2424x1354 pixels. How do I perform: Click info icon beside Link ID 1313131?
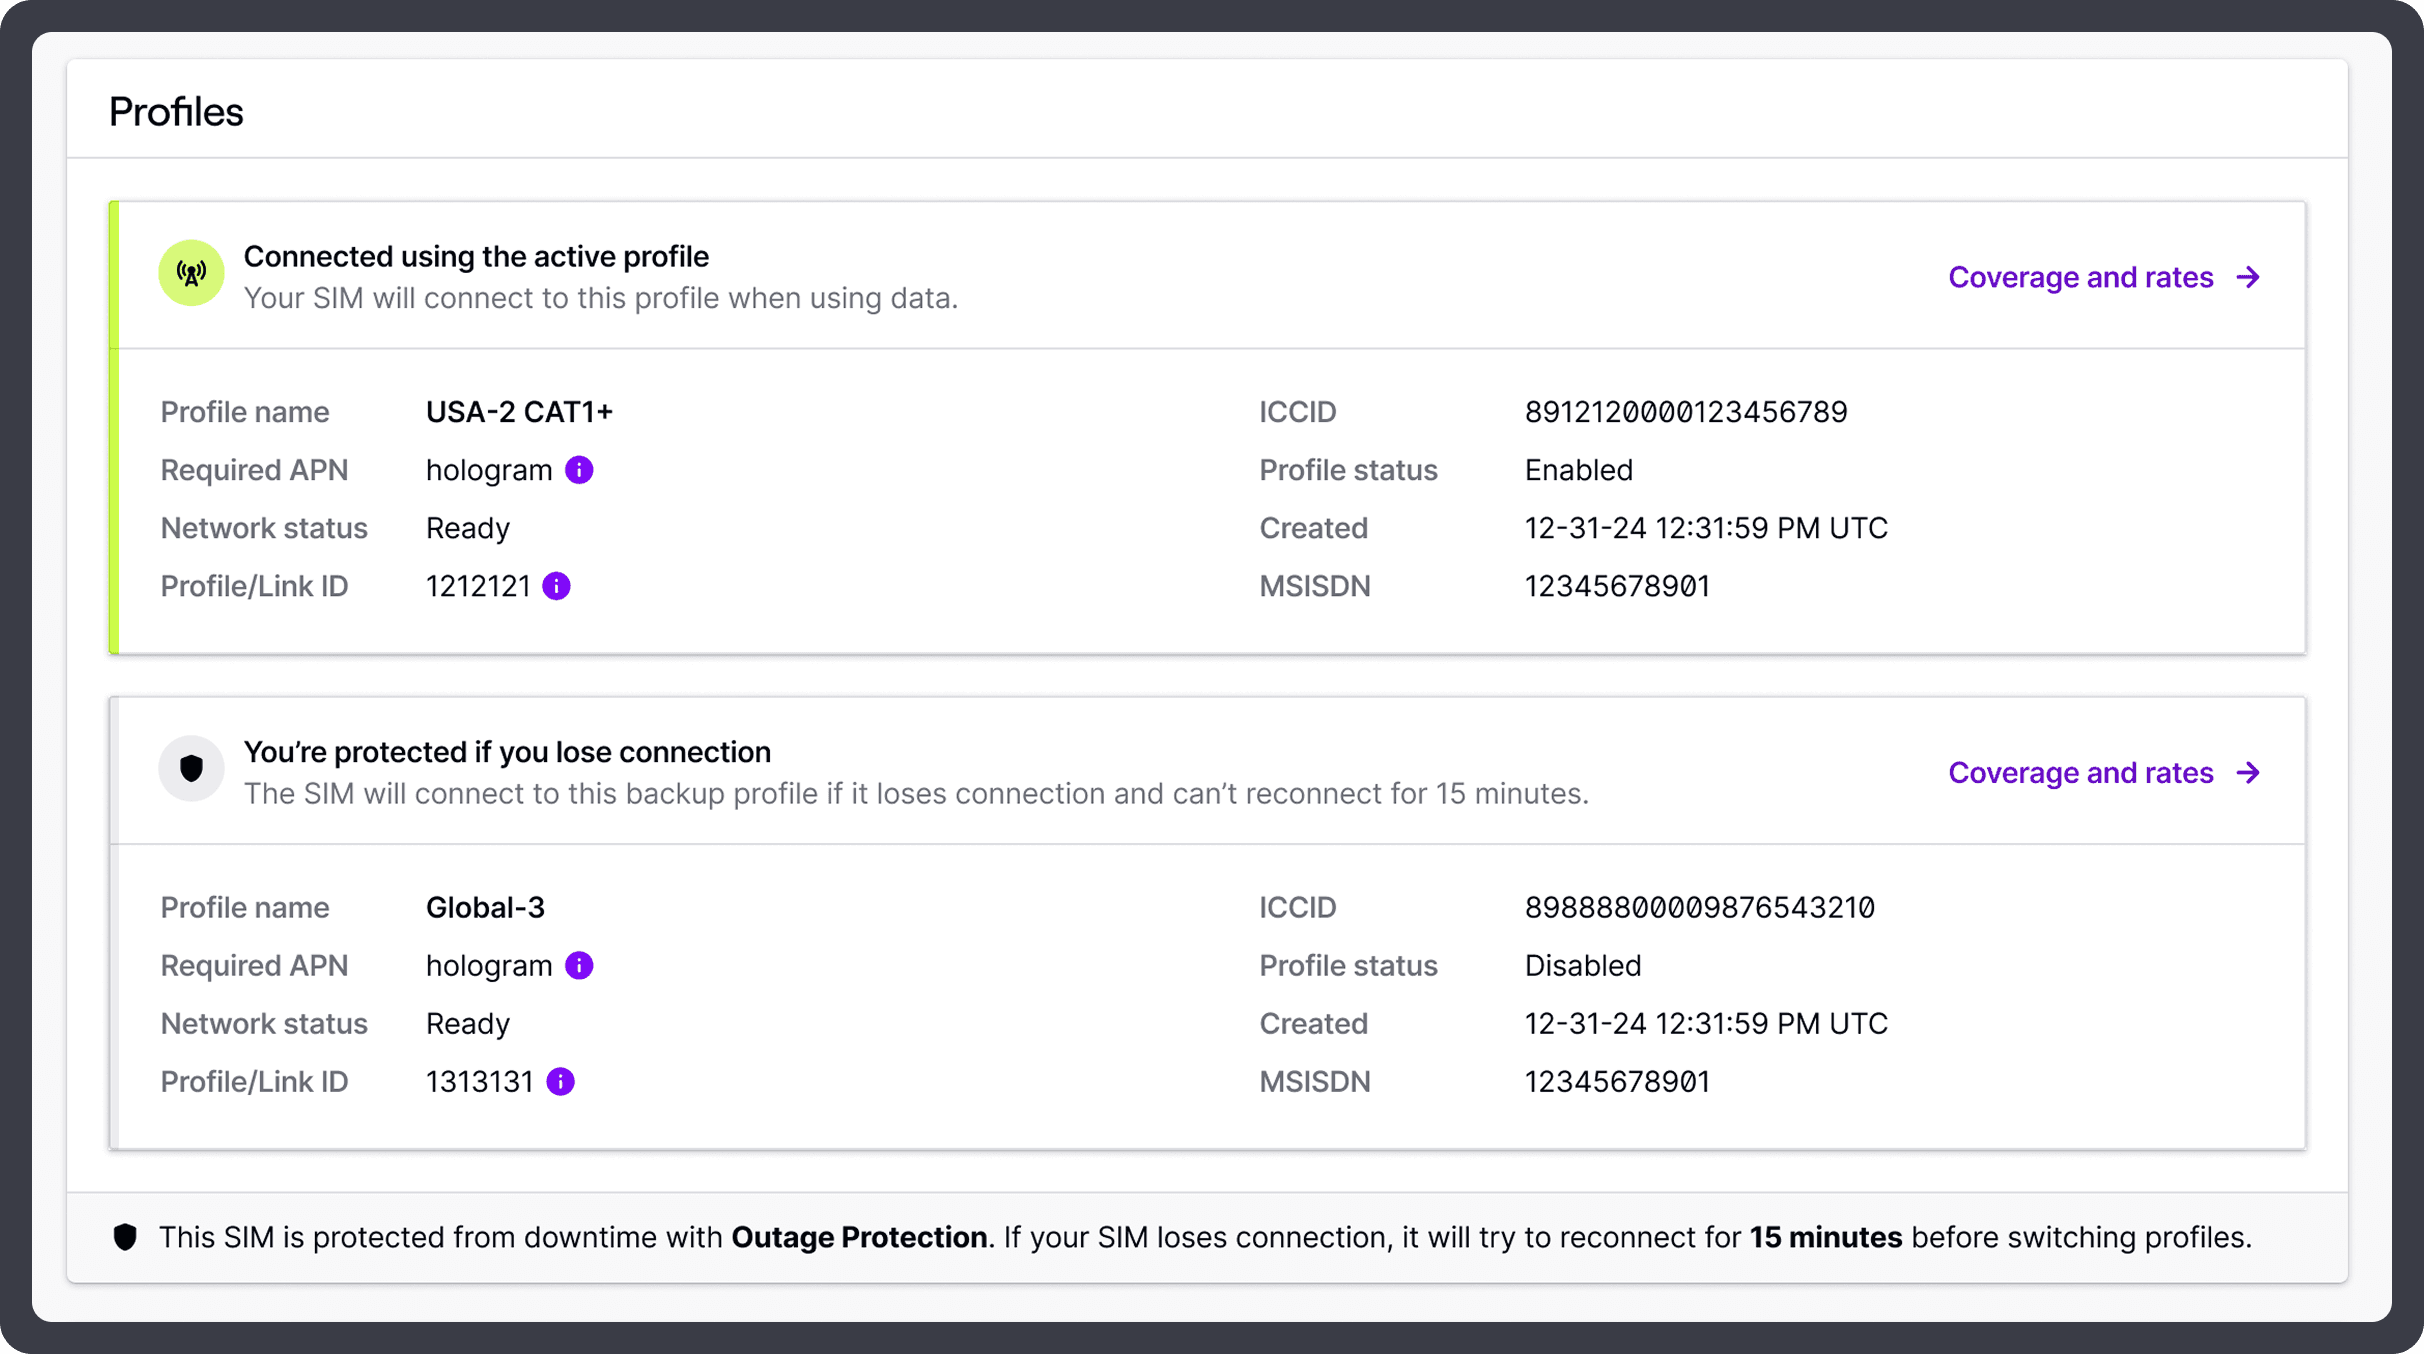tap(561, 1081)
